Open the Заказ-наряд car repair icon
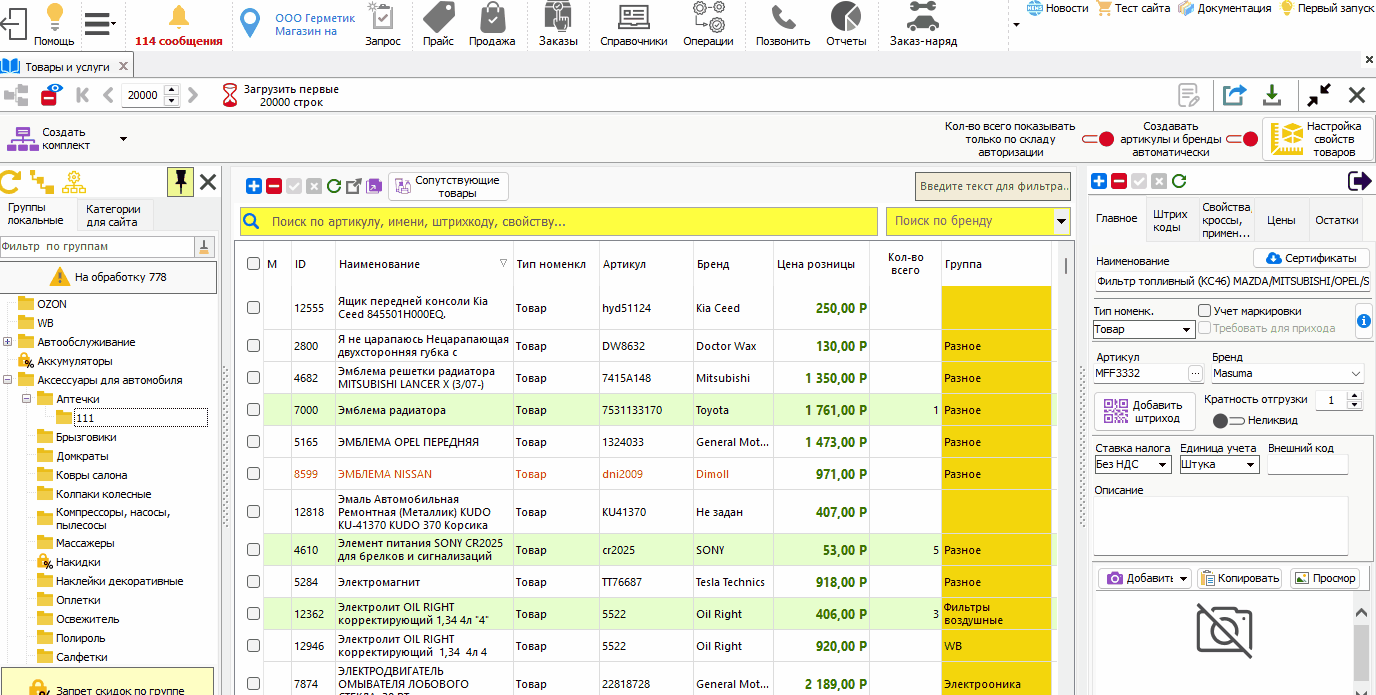Viewport: 1376px width, 695px height. 922,18
